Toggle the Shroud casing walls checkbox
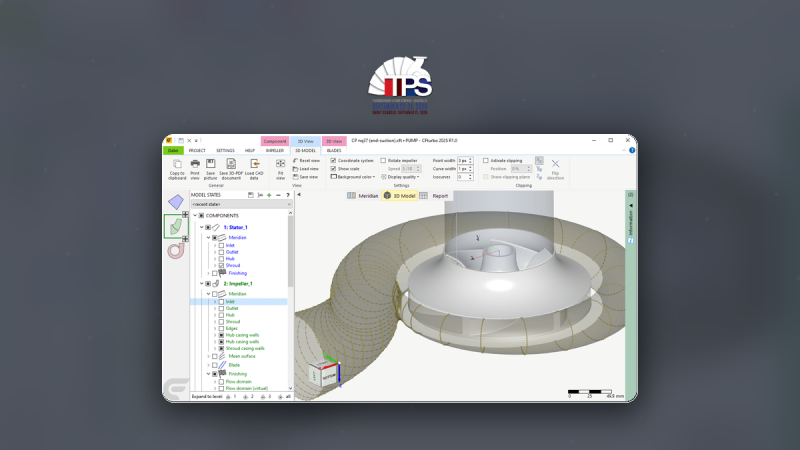This screenshot has width=800, height=450. pos(221,348)
